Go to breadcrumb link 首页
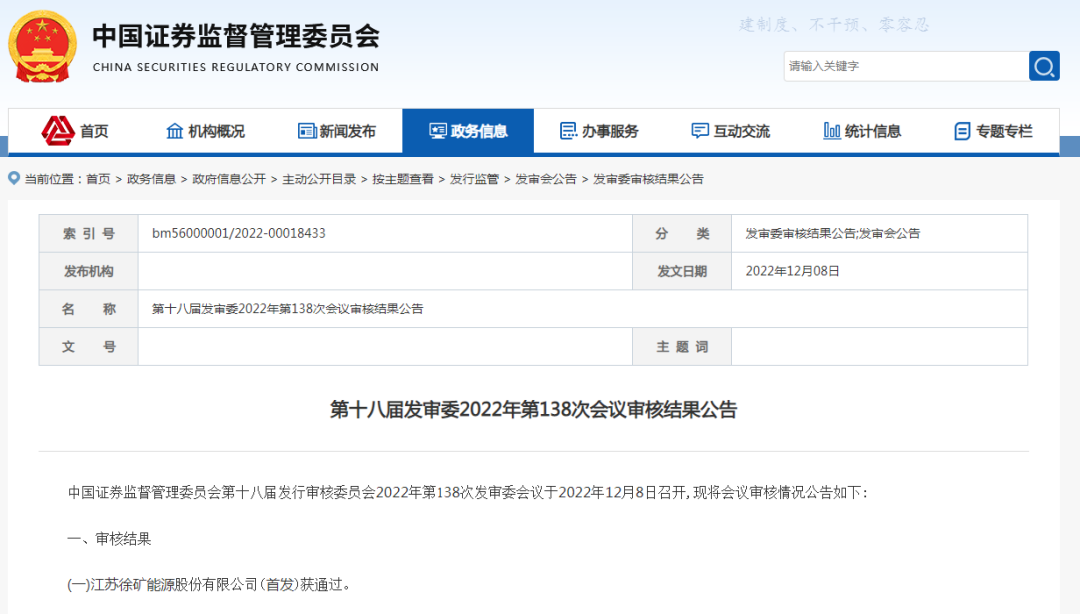This screenshot has width=1080, height=614. coord(98,179)
